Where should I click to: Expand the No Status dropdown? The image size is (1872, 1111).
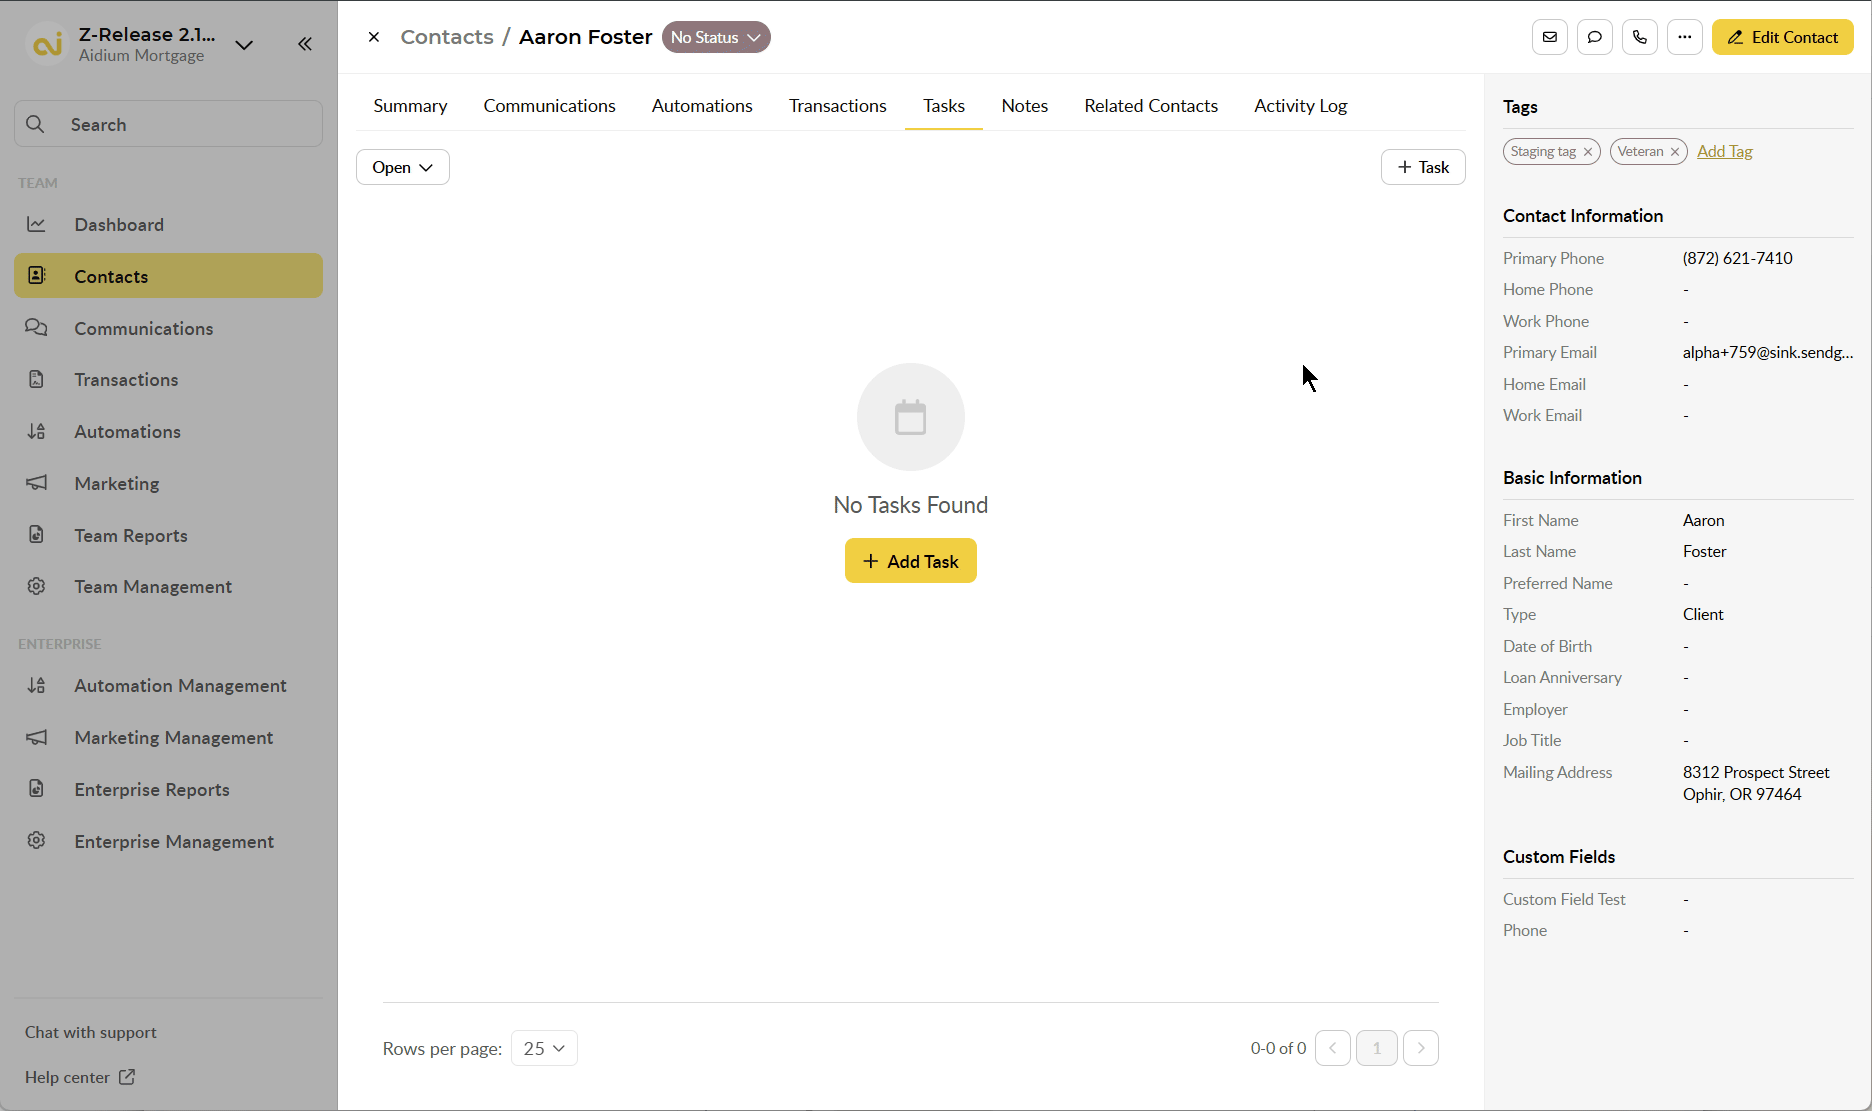pos(716,37)
